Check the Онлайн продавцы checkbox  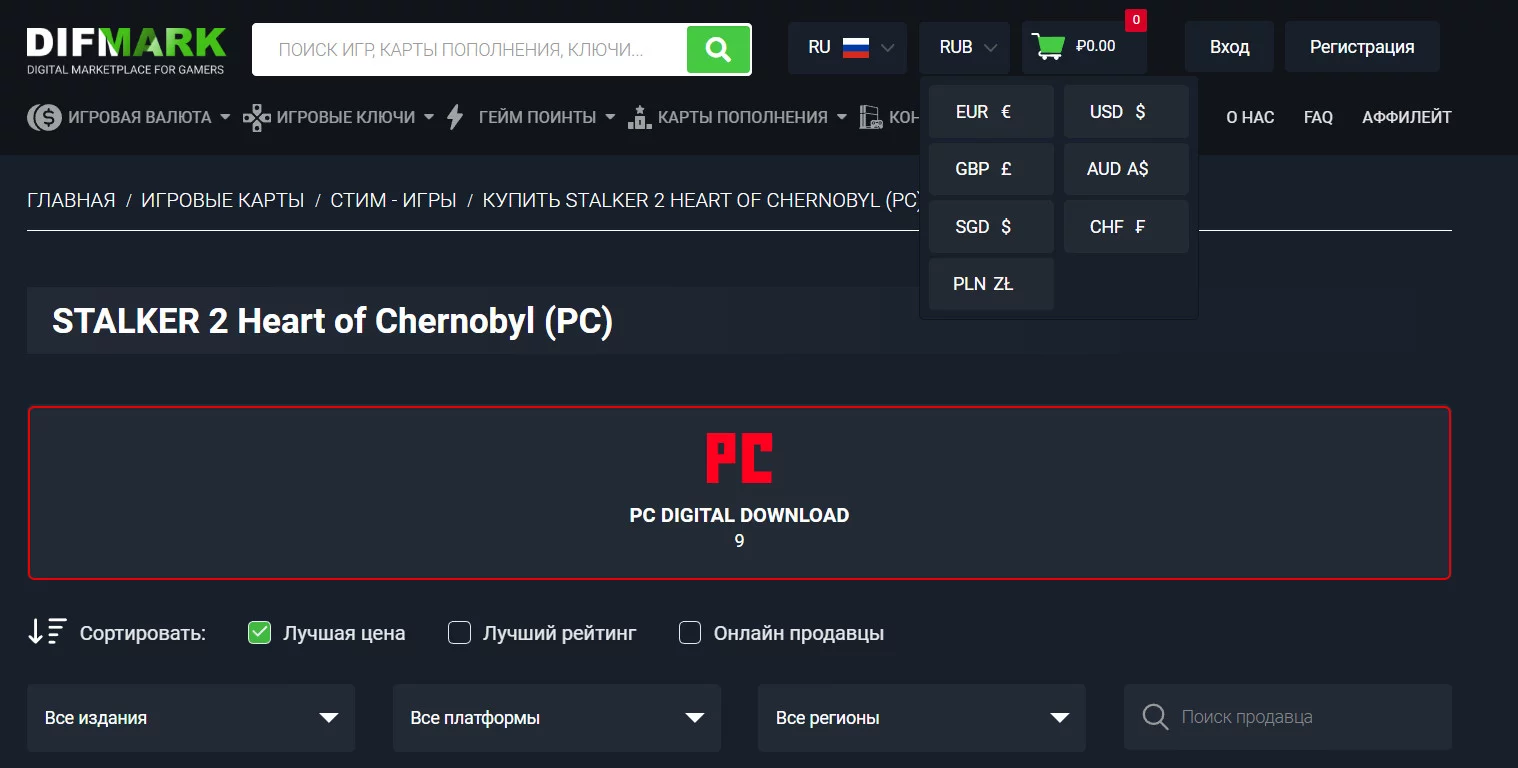(690, 633)
